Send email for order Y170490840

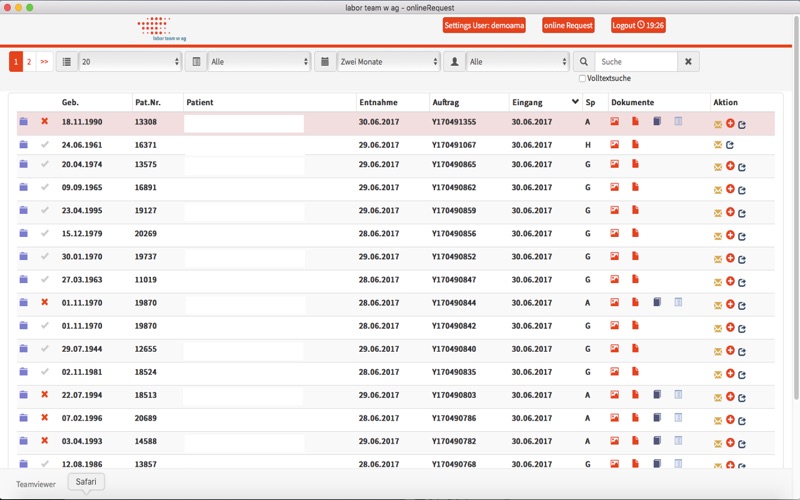[718, 351]
